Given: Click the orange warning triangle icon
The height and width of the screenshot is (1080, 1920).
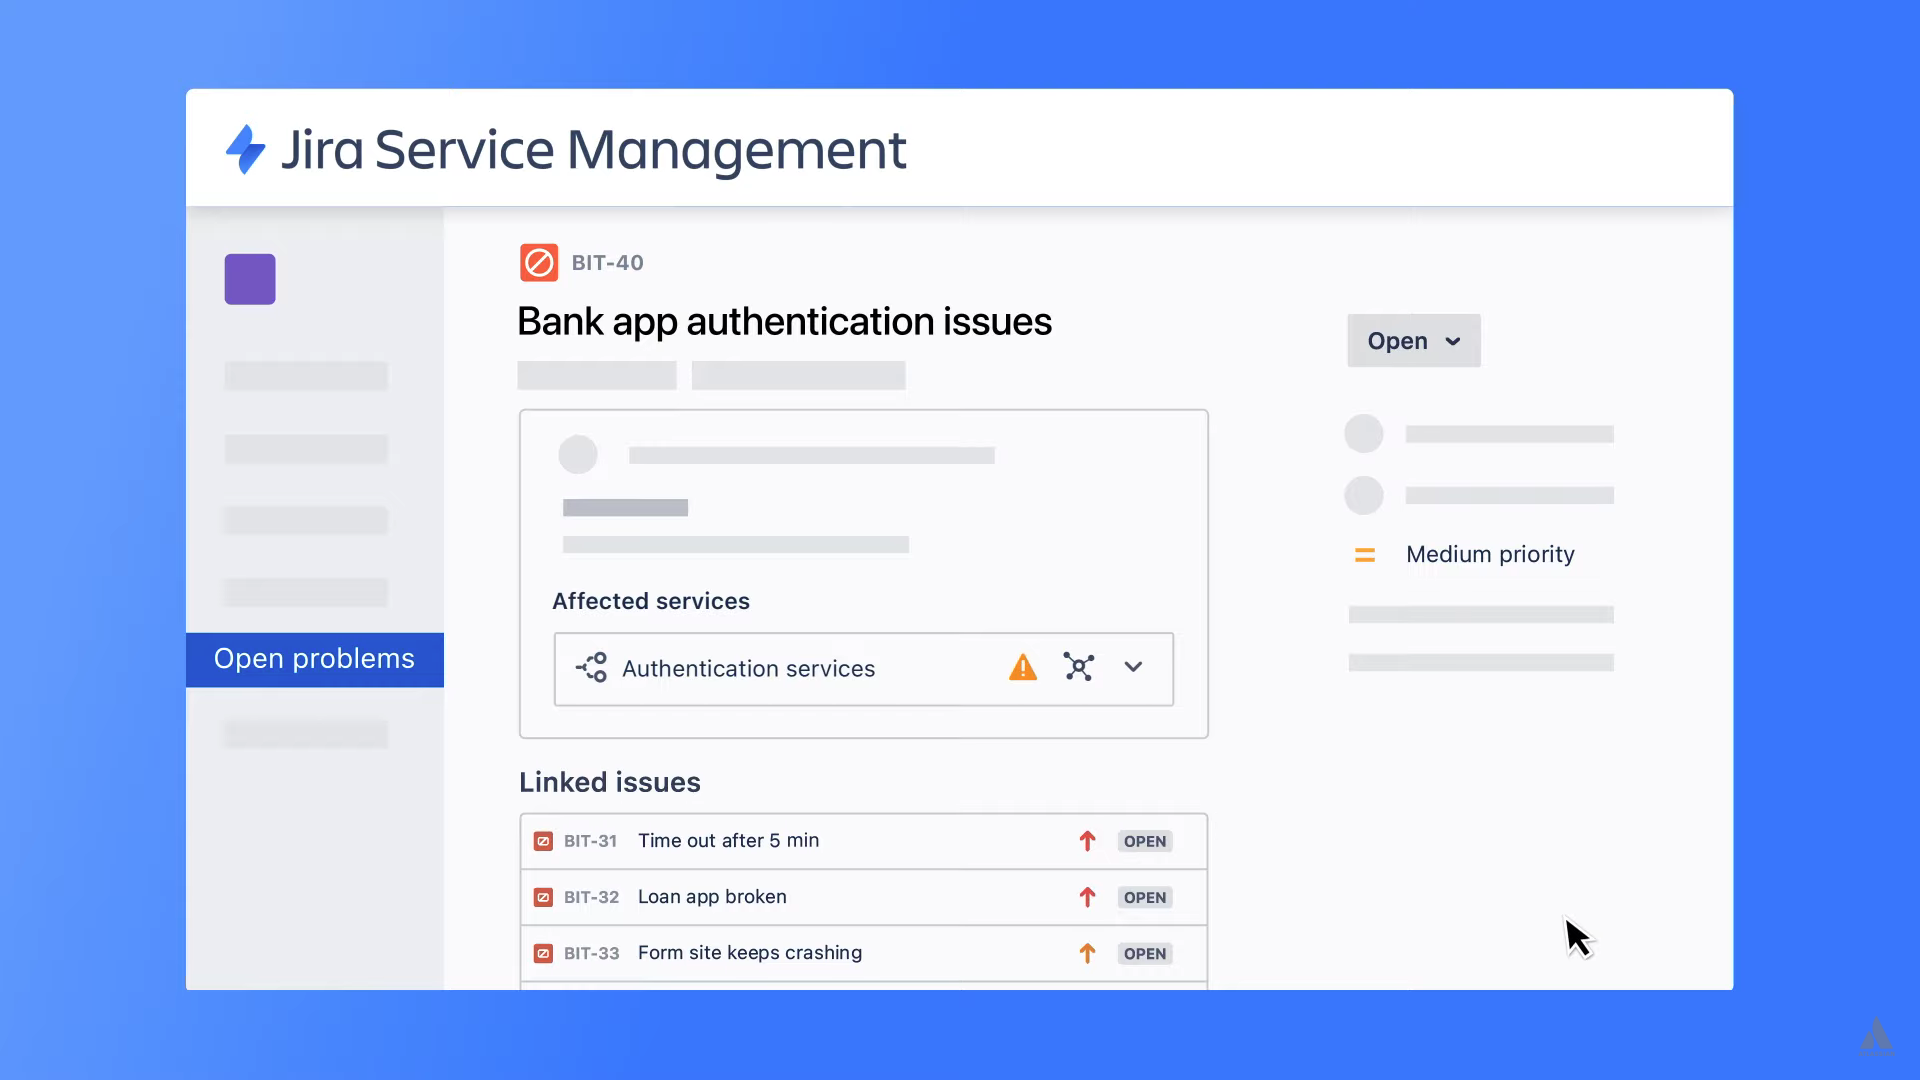Looking at the screenshot, I should tap(1023, 667).
